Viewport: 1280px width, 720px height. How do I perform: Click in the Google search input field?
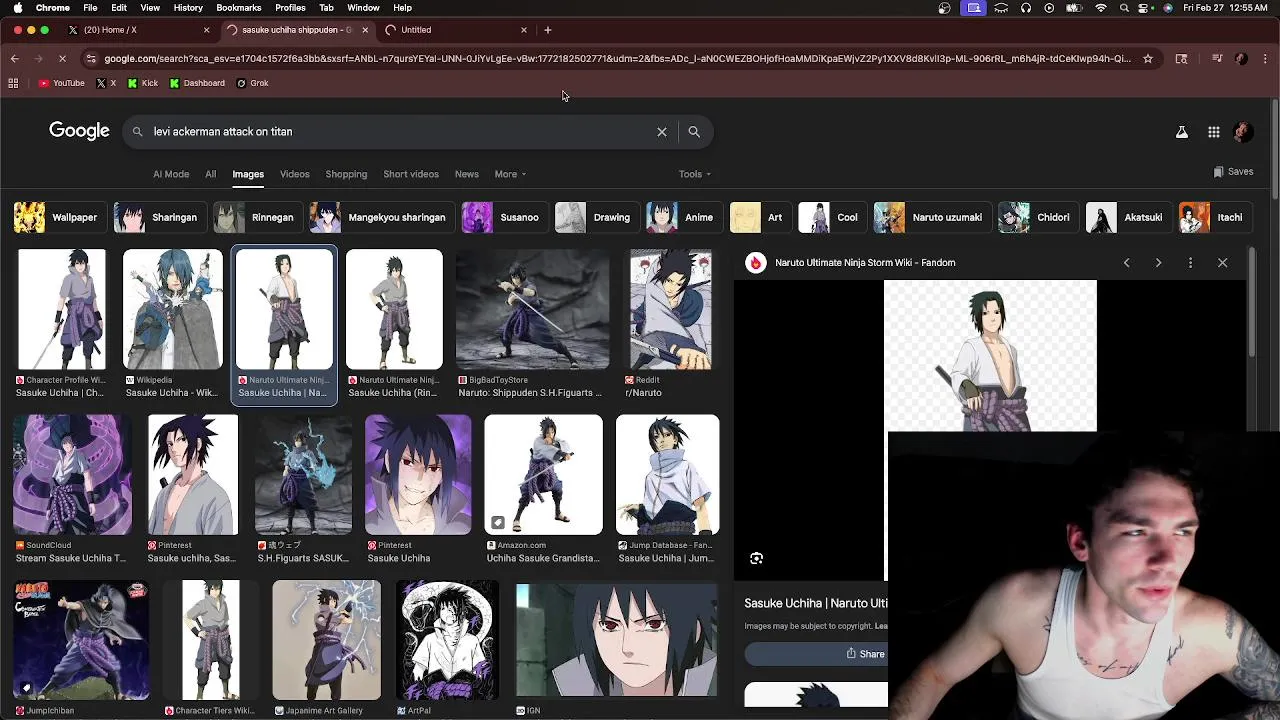pyautogui.click(x=400, y=132)
